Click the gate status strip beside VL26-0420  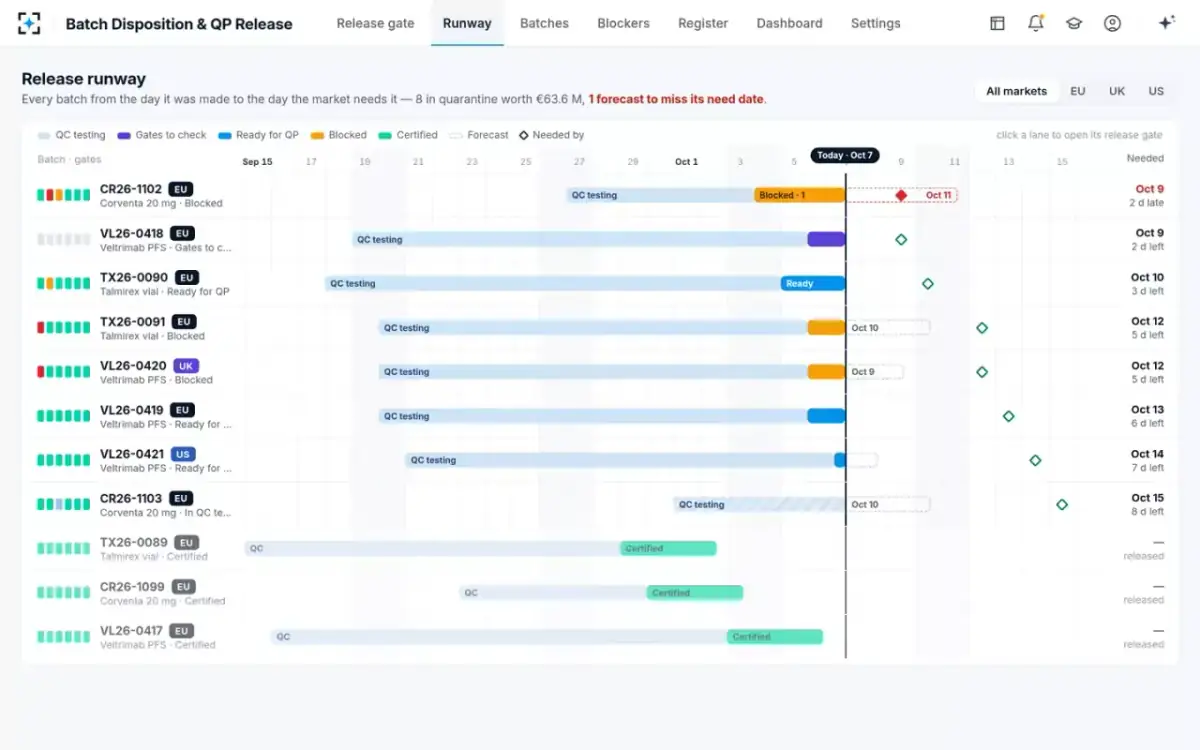point(64,372)
